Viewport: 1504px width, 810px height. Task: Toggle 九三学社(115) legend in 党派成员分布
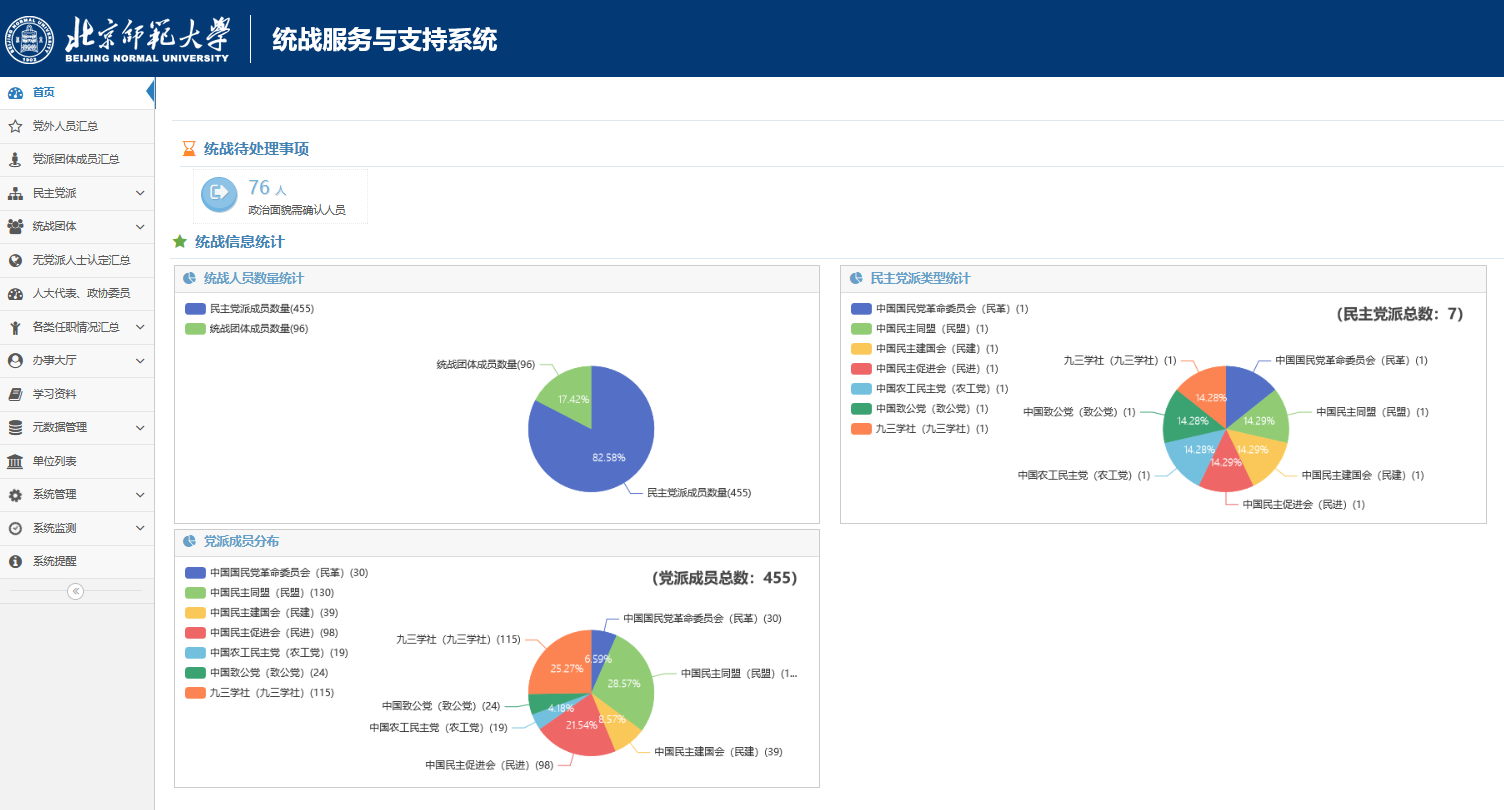coord(258,693)
